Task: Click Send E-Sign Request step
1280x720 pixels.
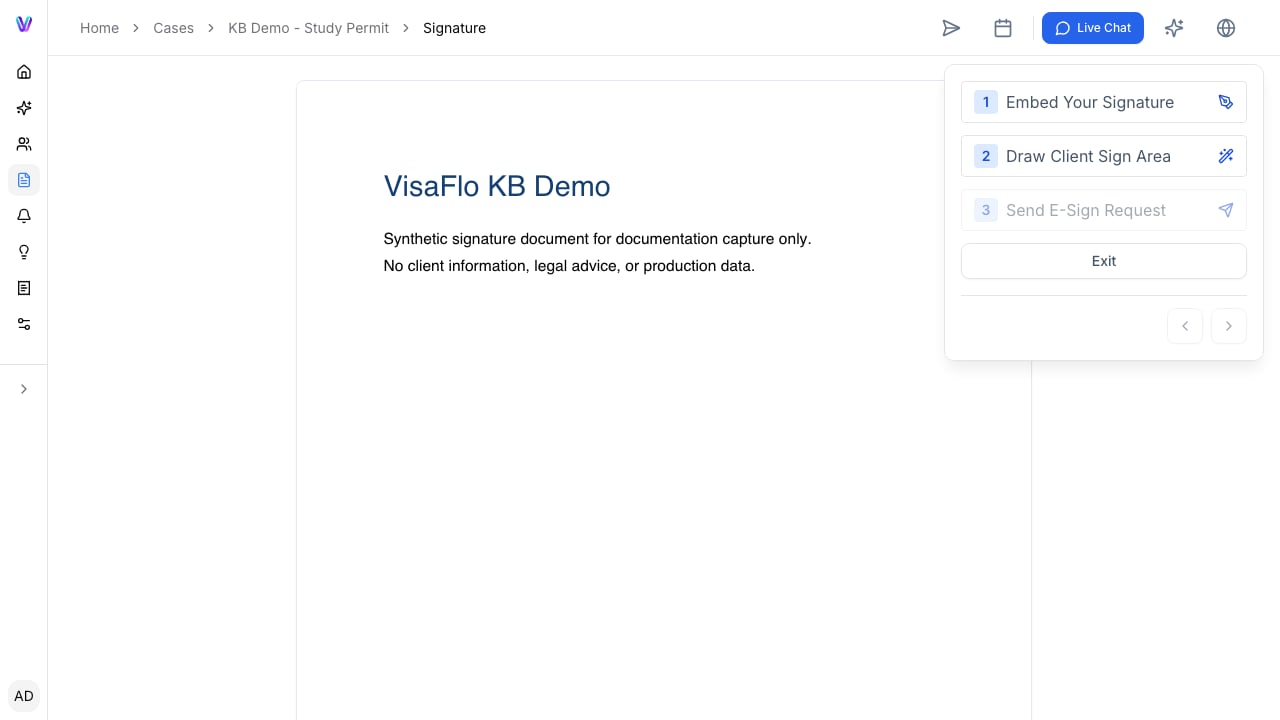Action: [1104, 210]
